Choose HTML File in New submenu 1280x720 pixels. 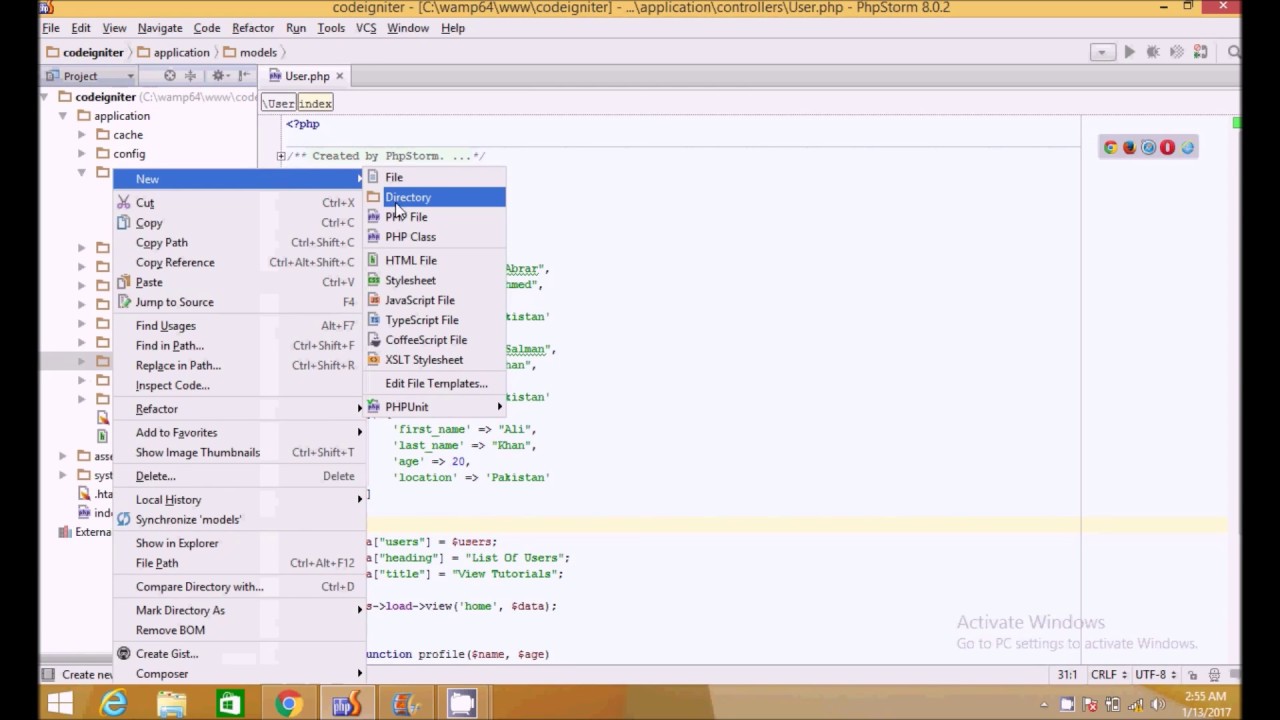click(435, 260)
